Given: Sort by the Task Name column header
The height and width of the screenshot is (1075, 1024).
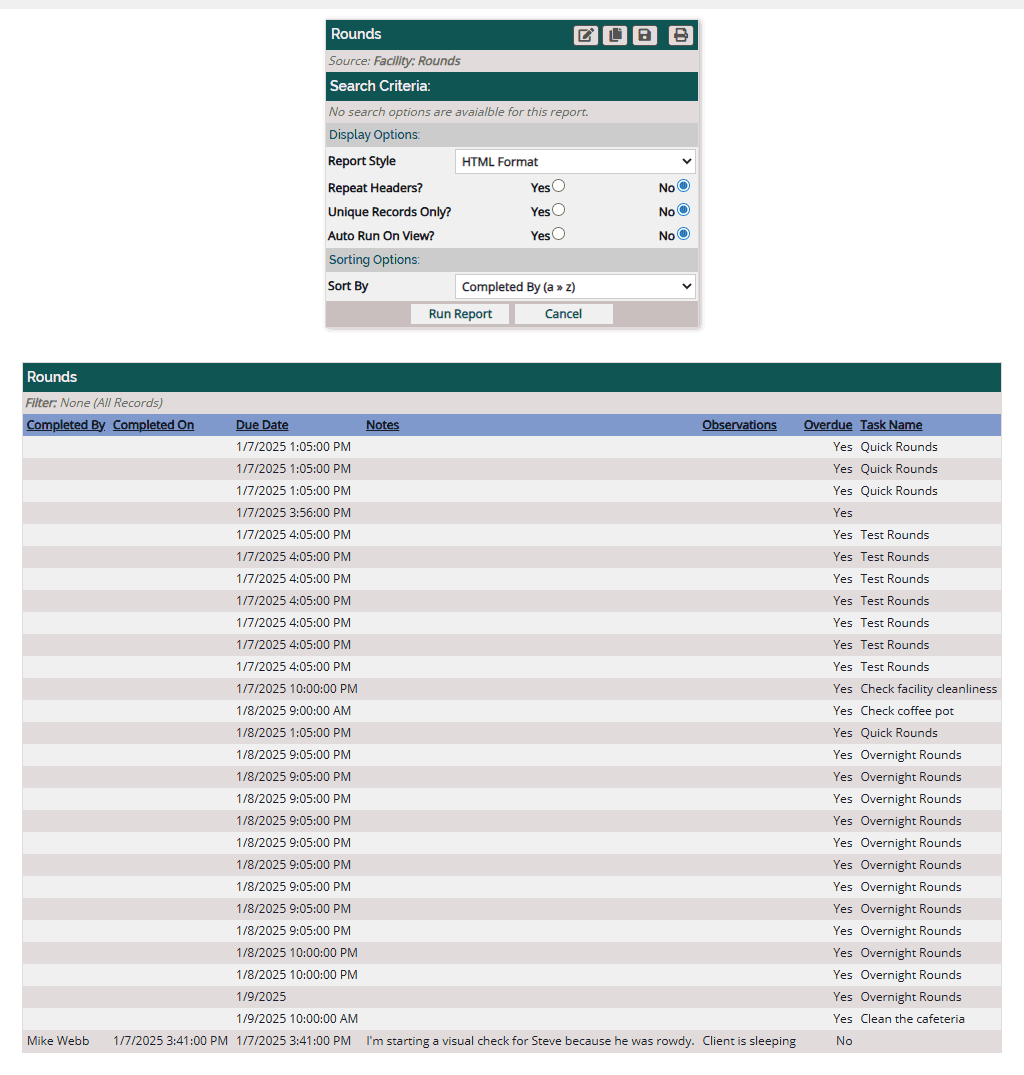Looking at the screenshot, I should point(891,425).
